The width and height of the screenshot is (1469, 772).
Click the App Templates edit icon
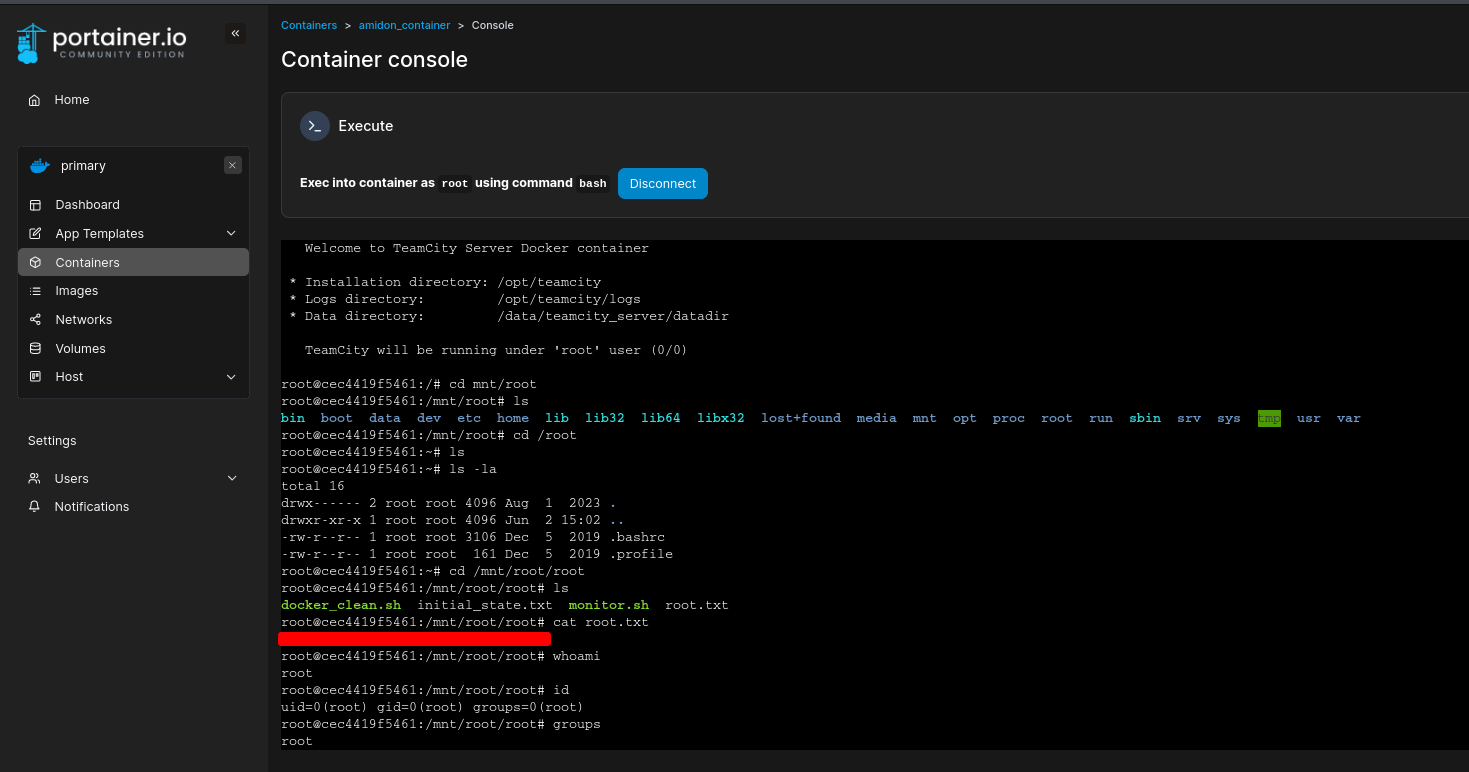coord(35,234)
